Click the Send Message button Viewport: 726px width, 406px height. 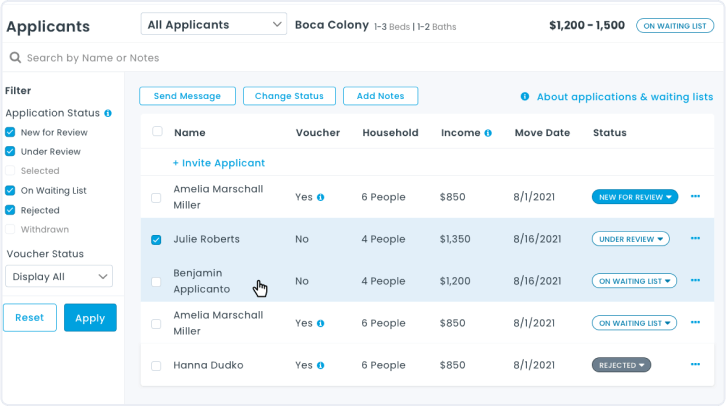coord(187,96)
